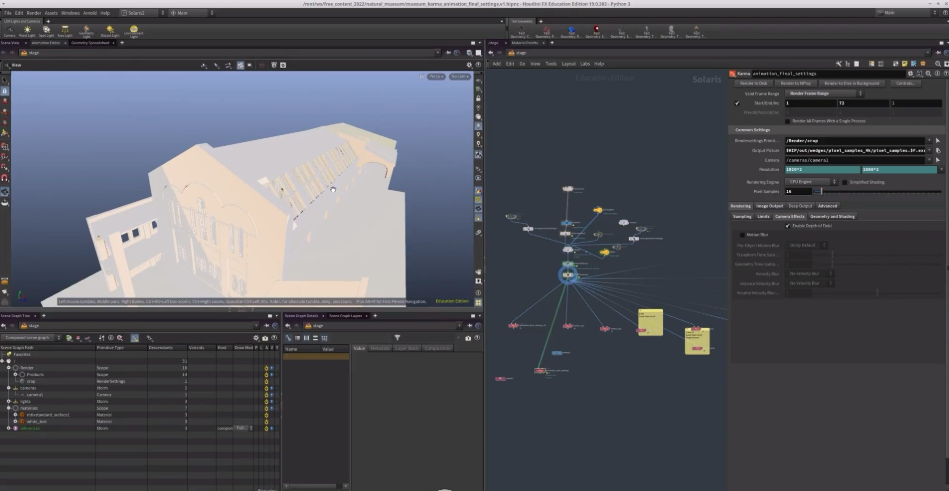949x491 pixels.
Task: Click the Render to Disk button
Action: point(754,83)
